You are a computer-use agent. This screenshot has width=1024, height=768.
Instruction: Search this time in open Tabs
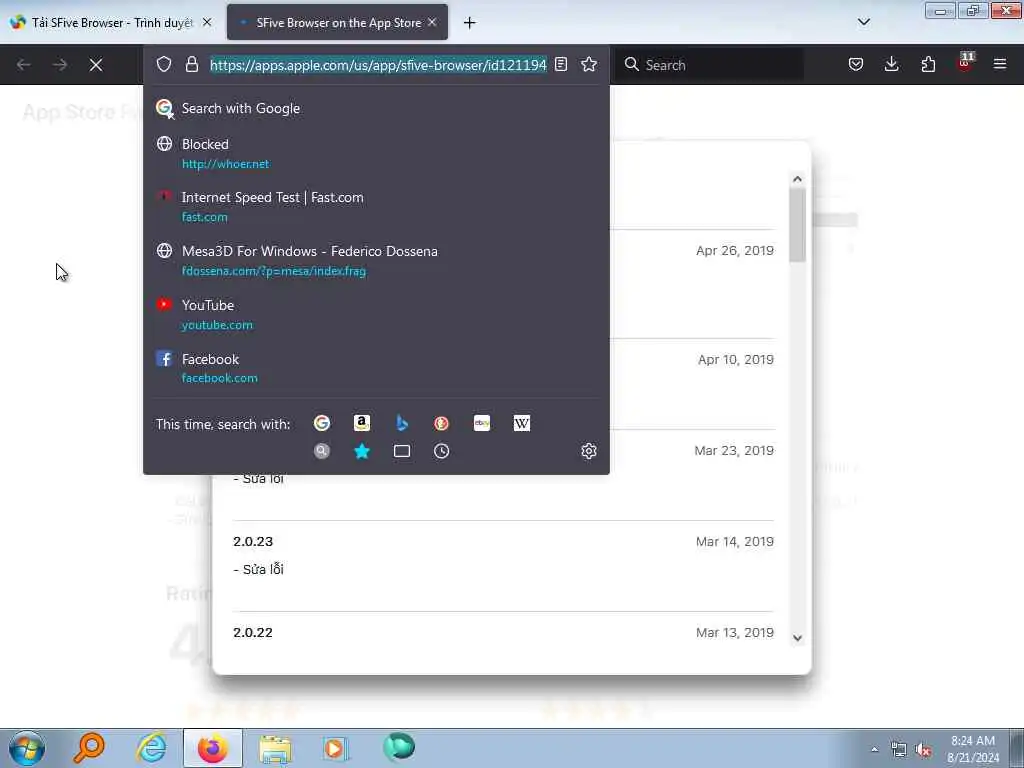(x=402, y=451)
